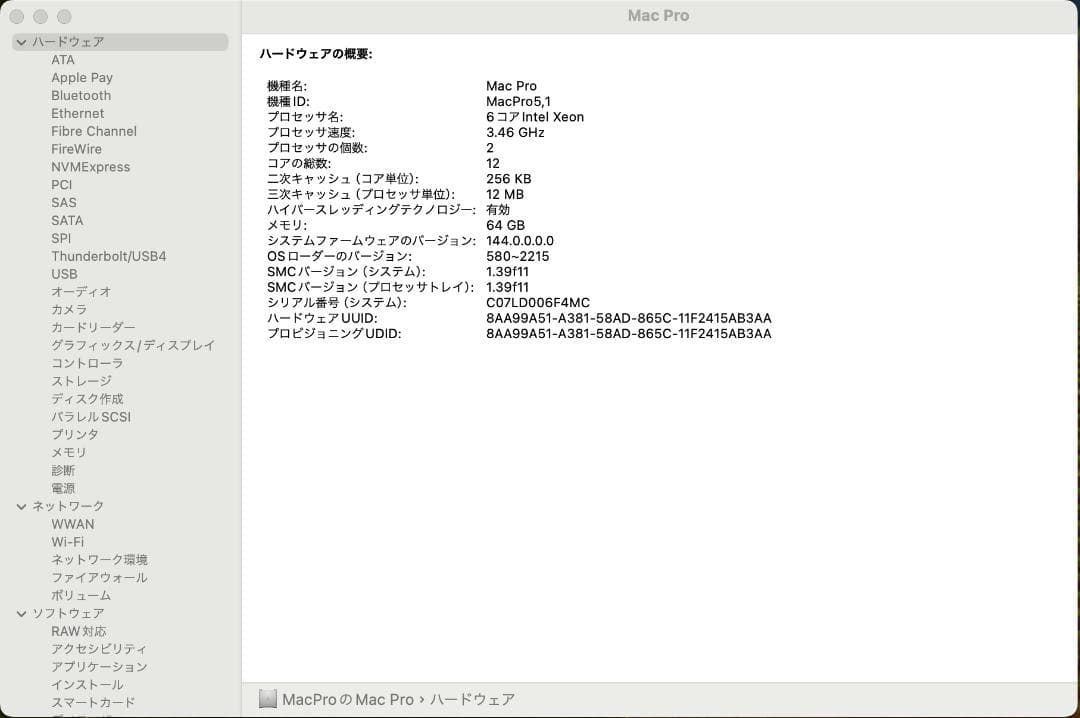Image resolution: width=1080 pixels, height=718 pixels.
Task: Select FireWire in the sidebar
Action: 76,150
